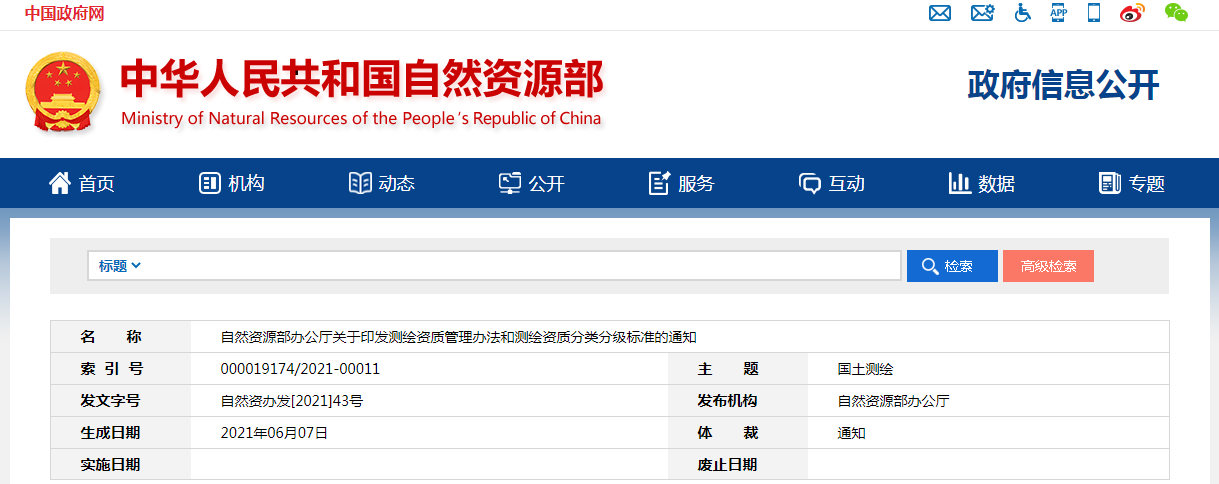Image resolution: width=1219 pixels, height=484 pixels.
Task: Click the magnifier icon in 检索 button
Action: coord(930,266)
